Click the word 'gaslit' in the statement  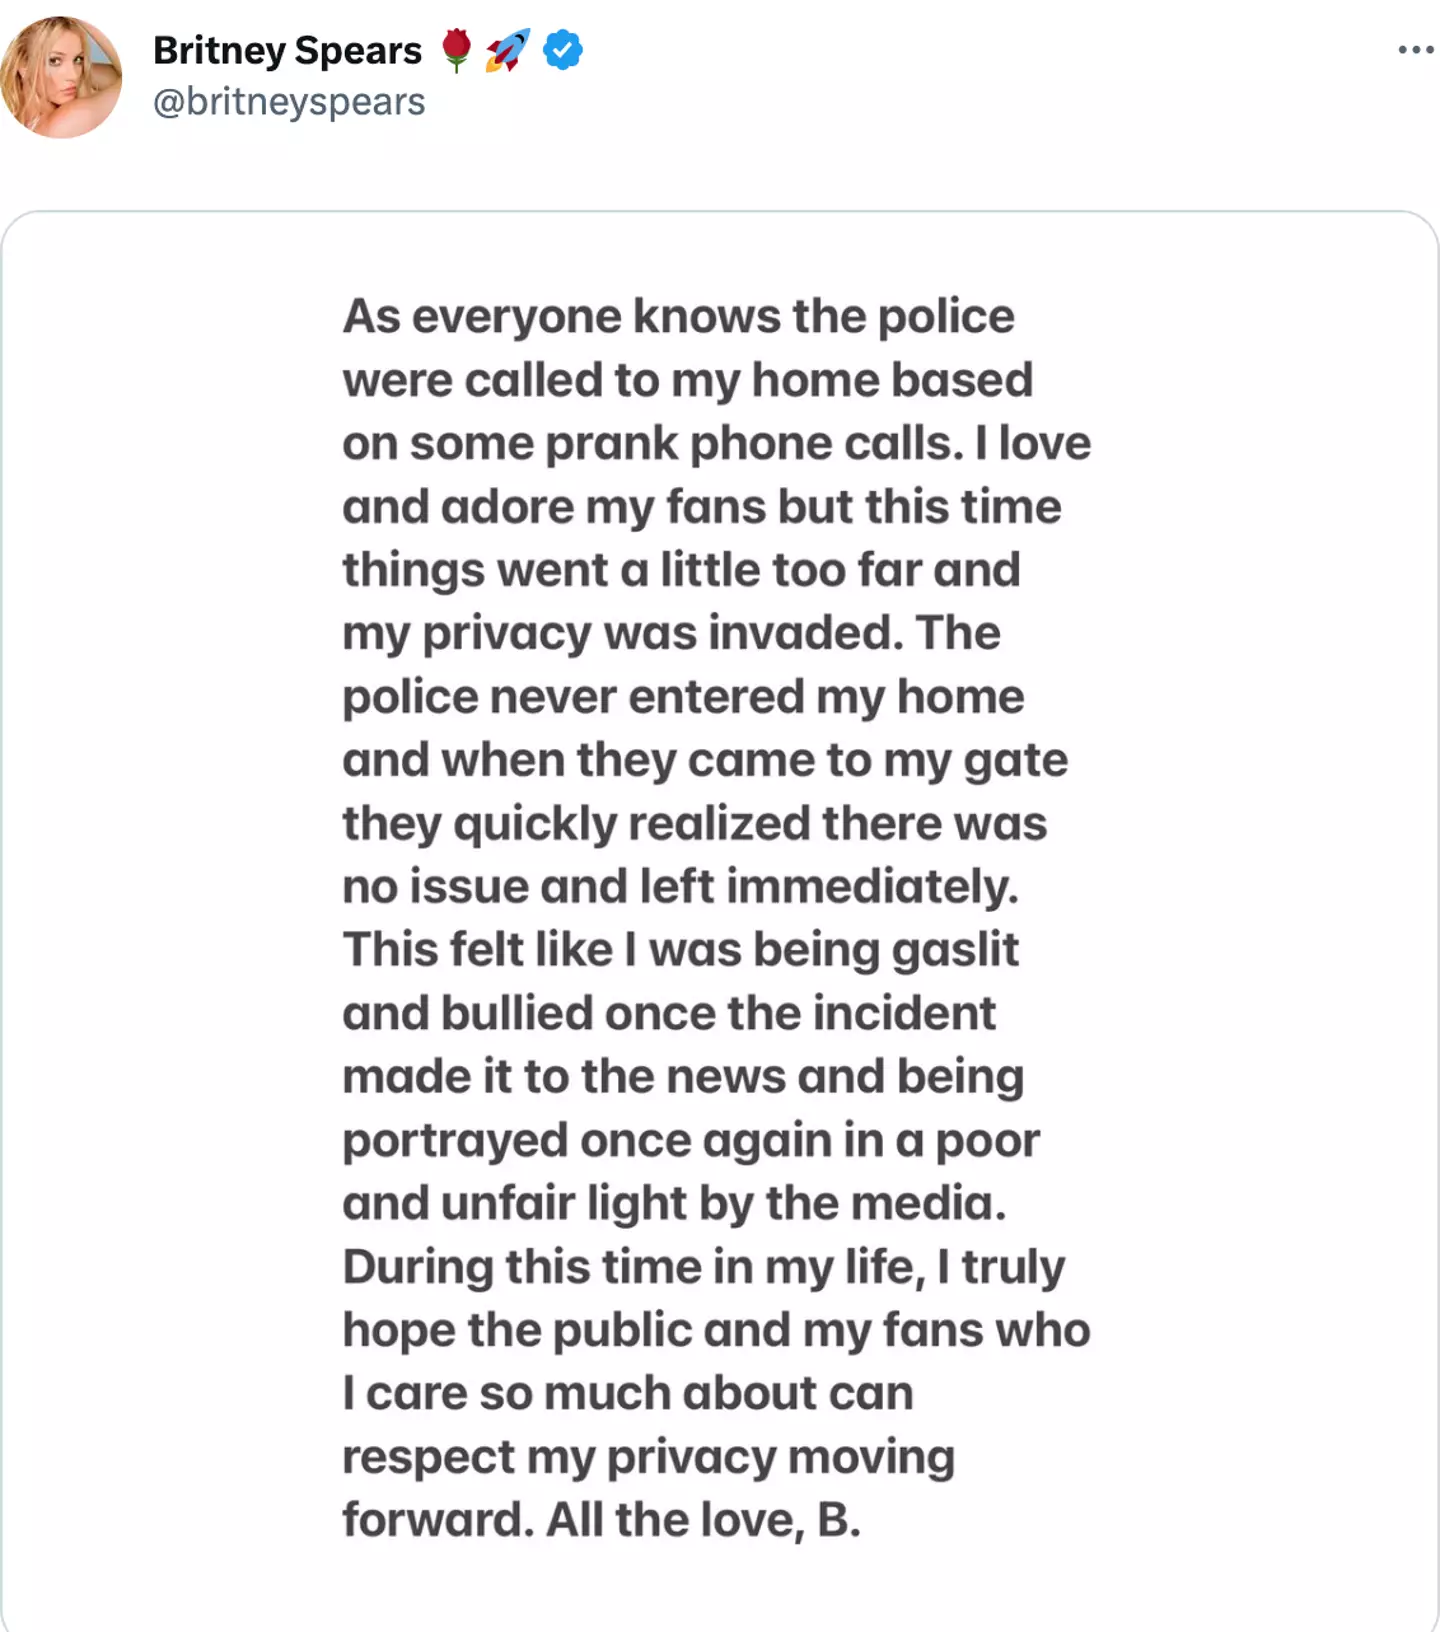955,950
